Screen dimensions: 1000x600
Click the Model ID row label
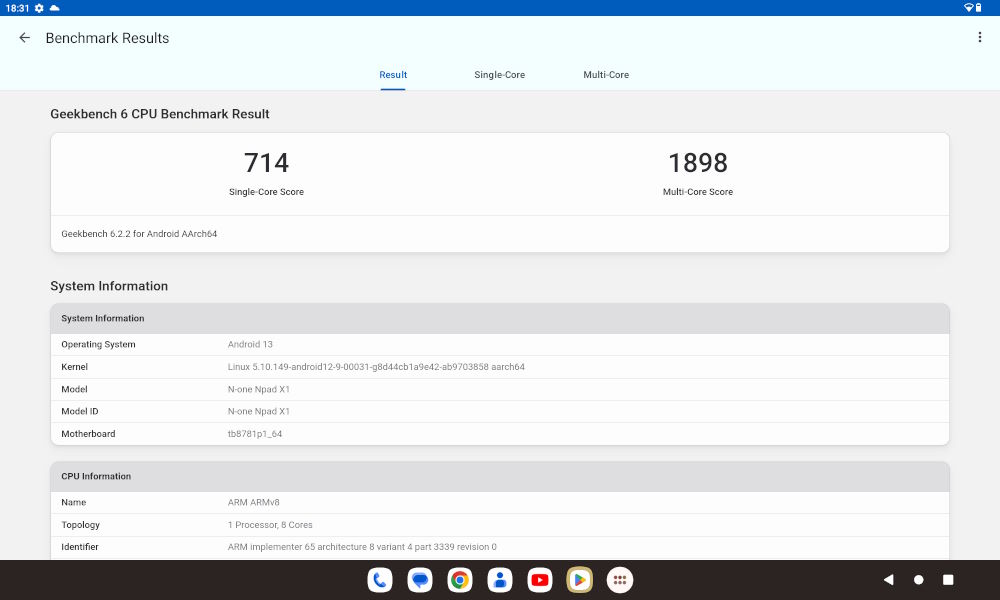tap(80, 411)
